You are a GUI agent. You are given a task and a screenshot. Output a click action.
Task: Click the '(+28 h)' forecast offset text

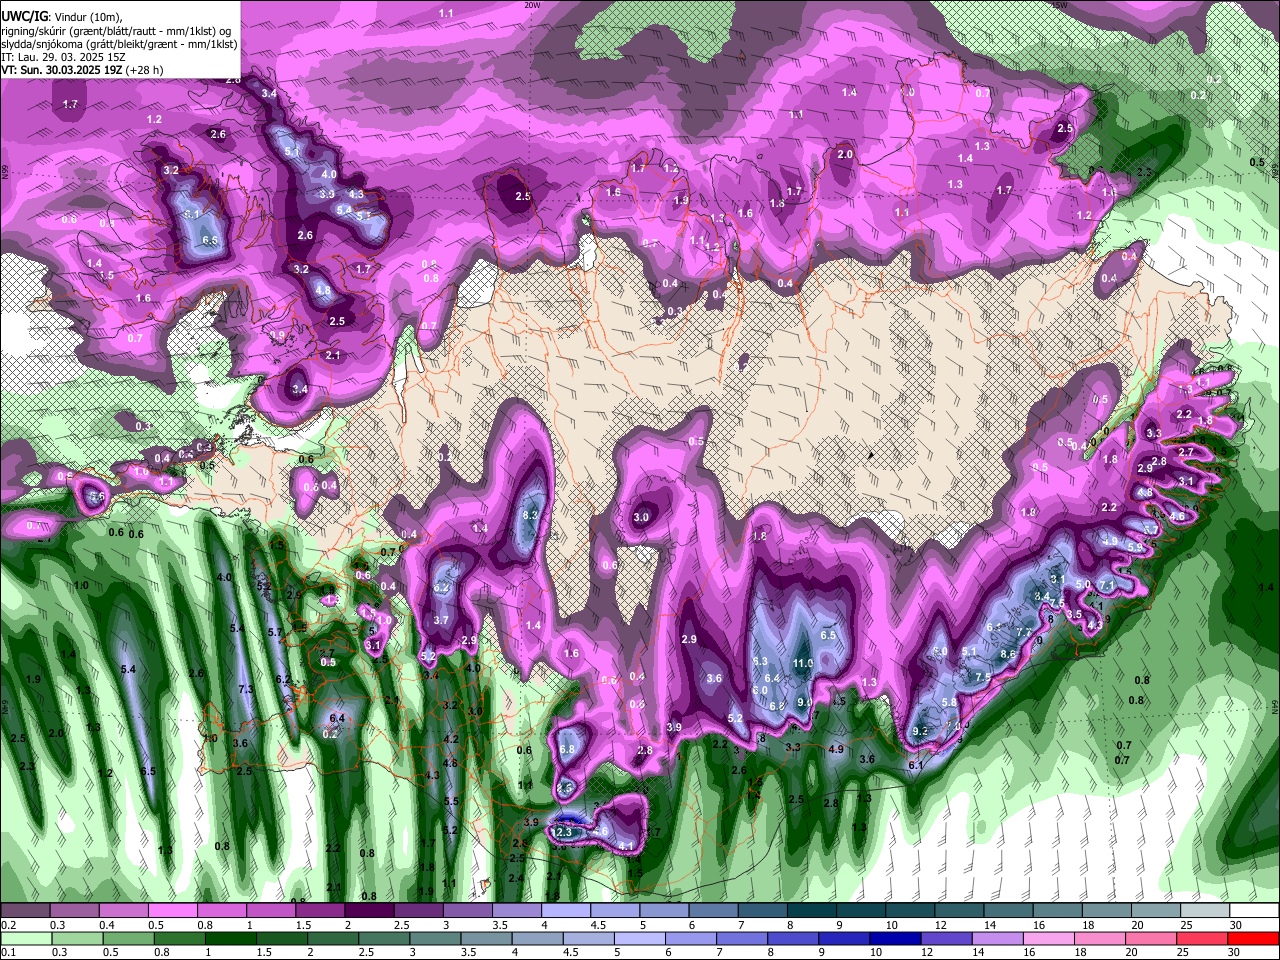click(x=145, y=70)
